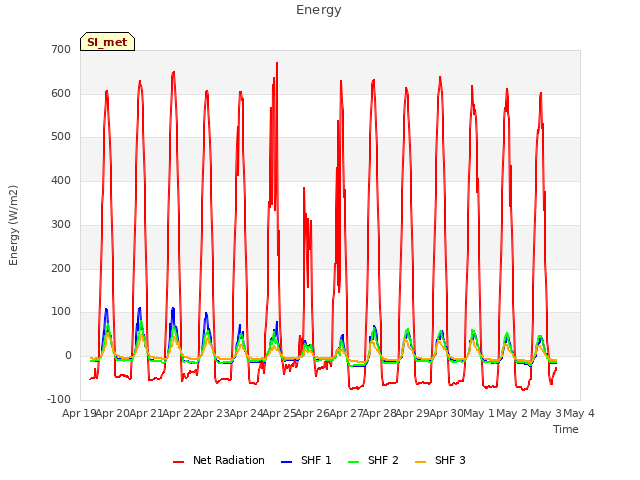The image size is (640, 480).
Task: Click the 300 y-axis tick label
Action: point(61,224)
